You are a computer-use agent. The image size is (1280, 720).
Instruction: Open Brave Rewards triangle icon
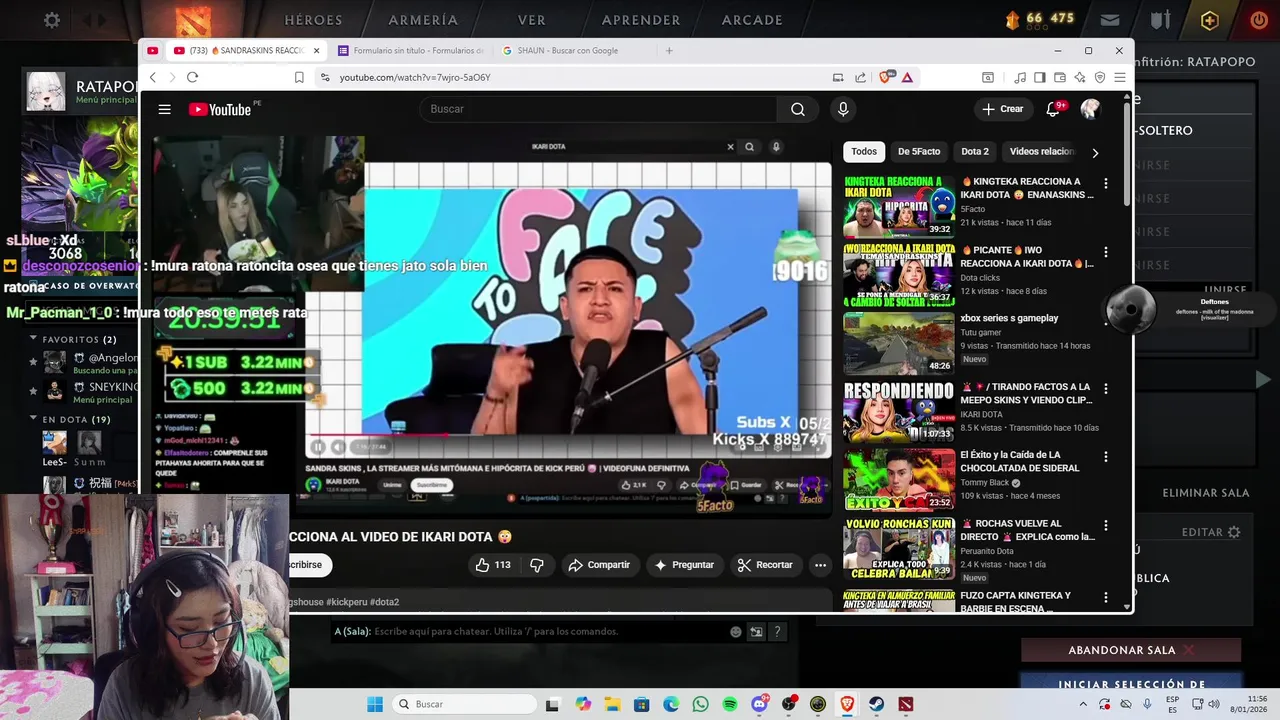point(907,77)
